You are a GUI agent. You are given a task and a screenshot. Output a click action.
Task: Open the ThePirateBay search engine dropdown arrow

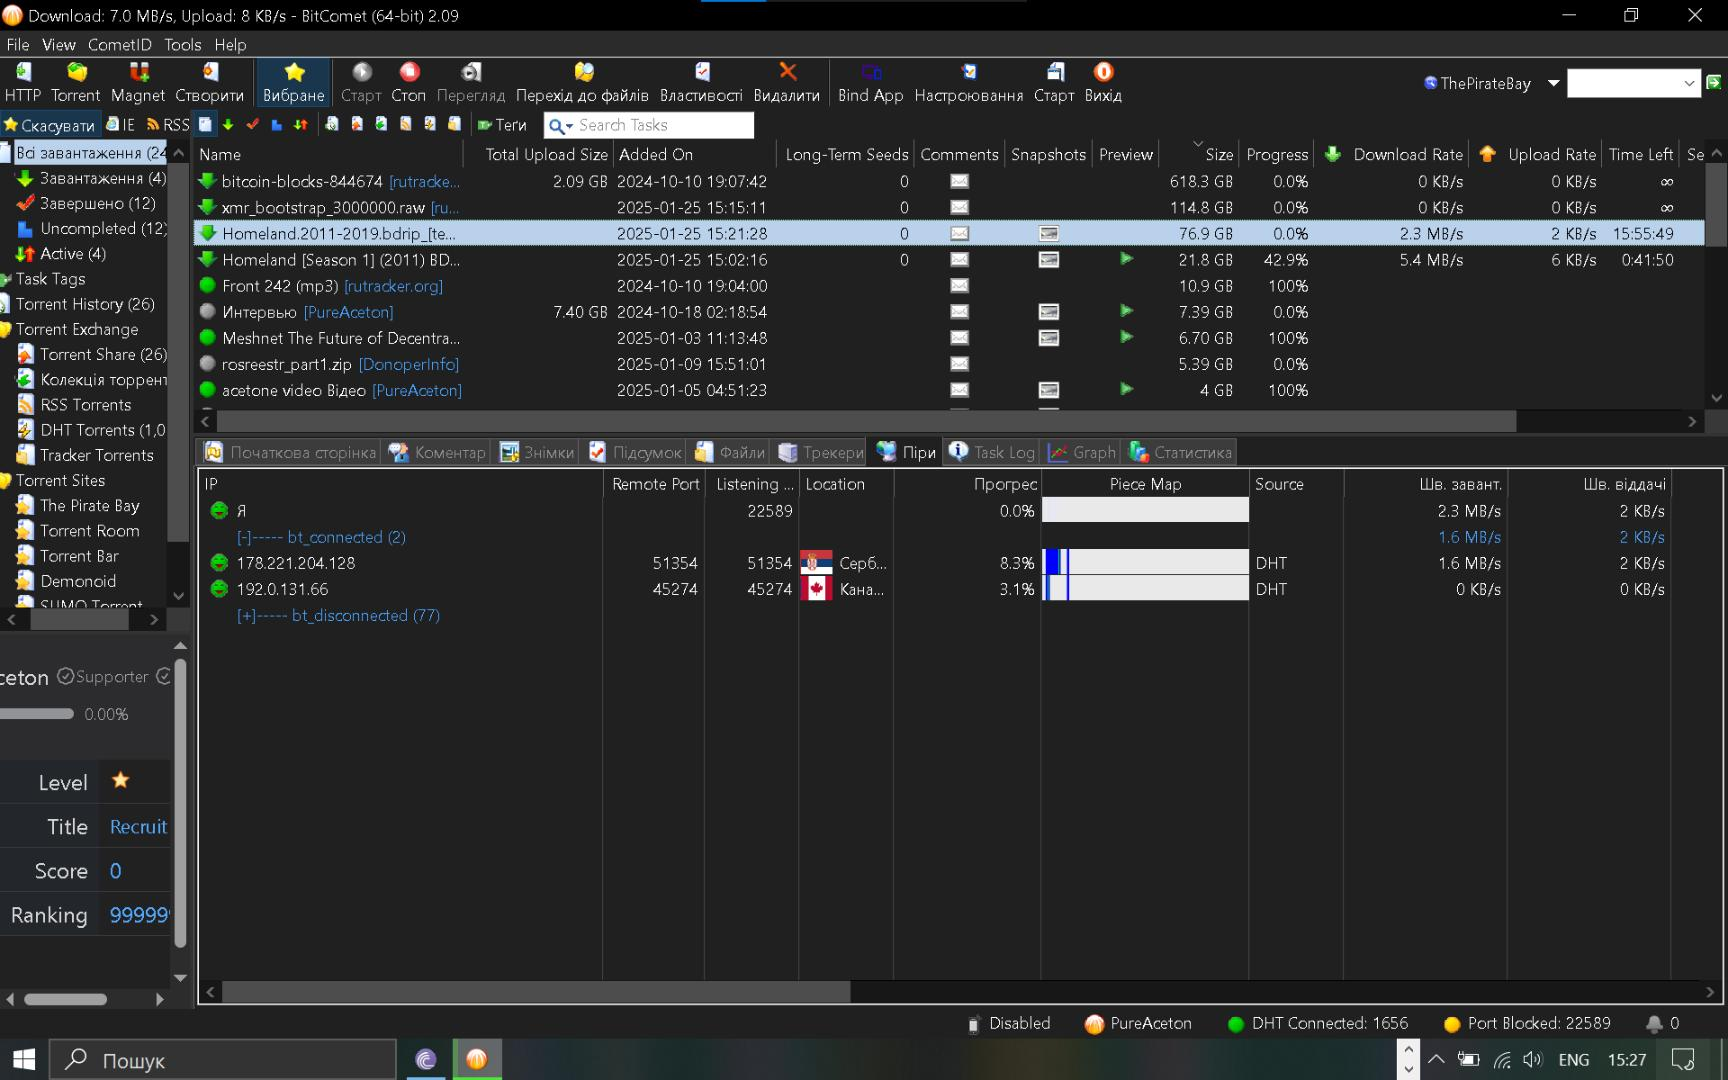tap(1553, 83)
